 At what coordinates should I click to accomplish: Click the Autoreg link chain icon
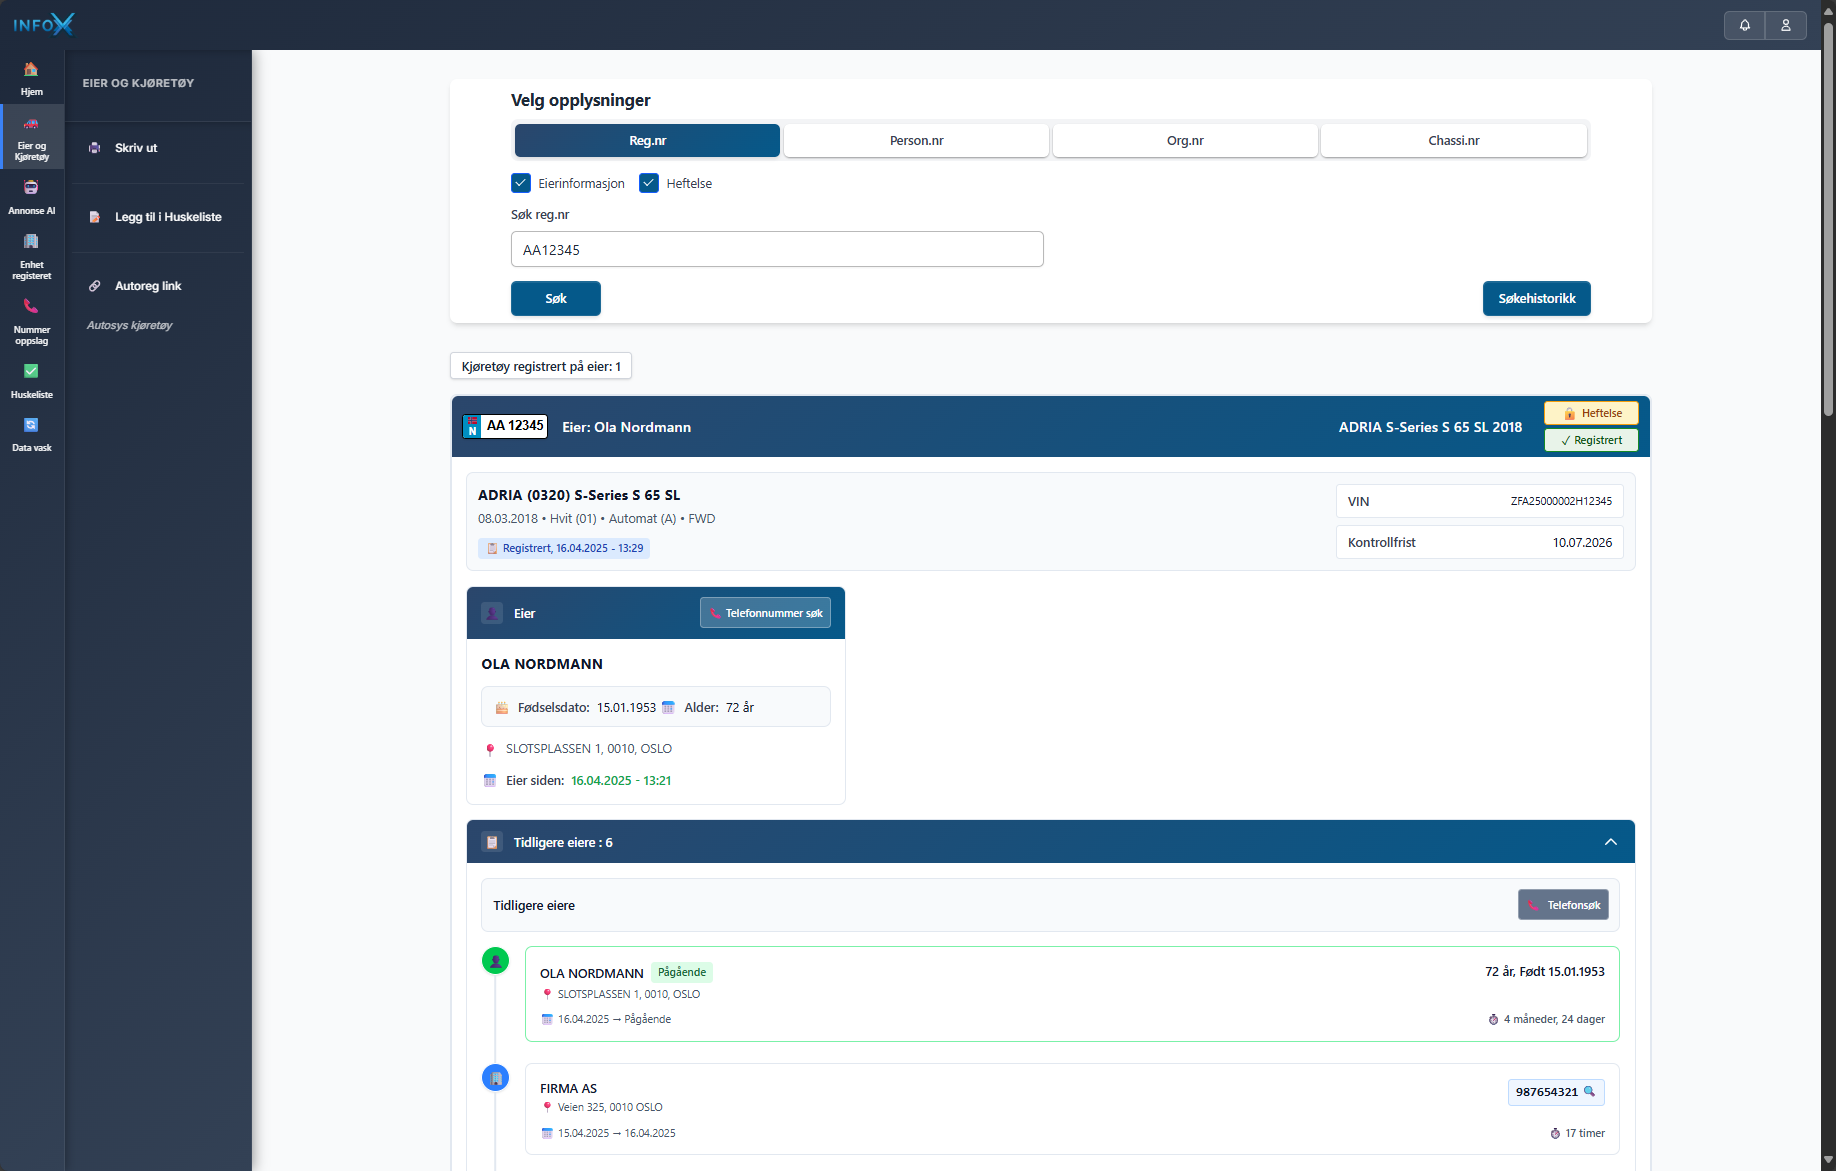(94, 285)
